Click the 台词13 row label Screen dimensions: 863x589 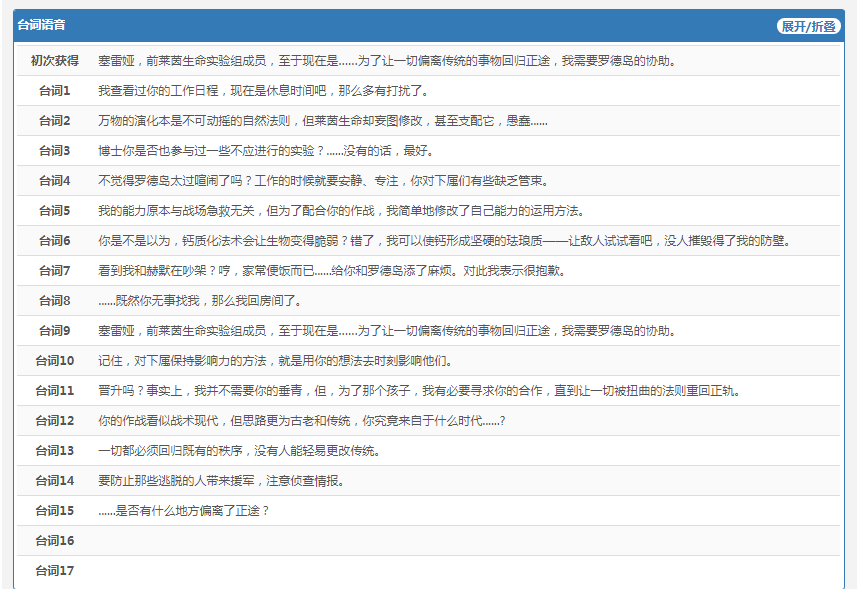pos(54,451)
